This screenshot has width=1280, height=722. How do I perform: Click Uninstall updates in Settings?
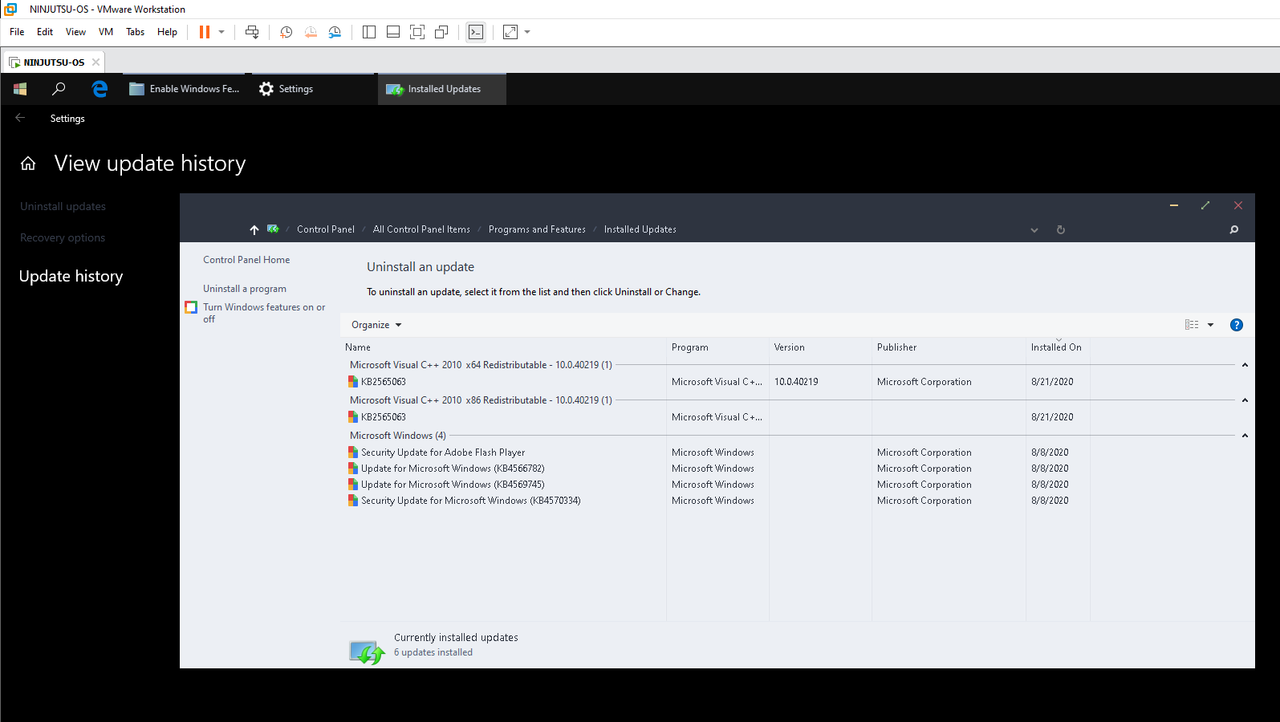63,206
